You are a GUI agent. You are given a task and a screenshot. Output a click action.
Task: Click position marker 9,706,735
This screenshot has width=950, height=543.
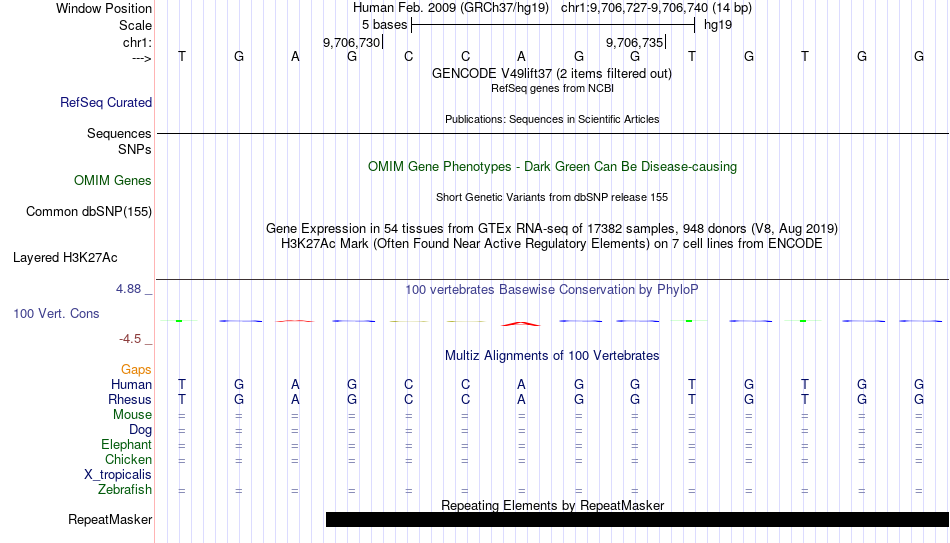point(636,42)
